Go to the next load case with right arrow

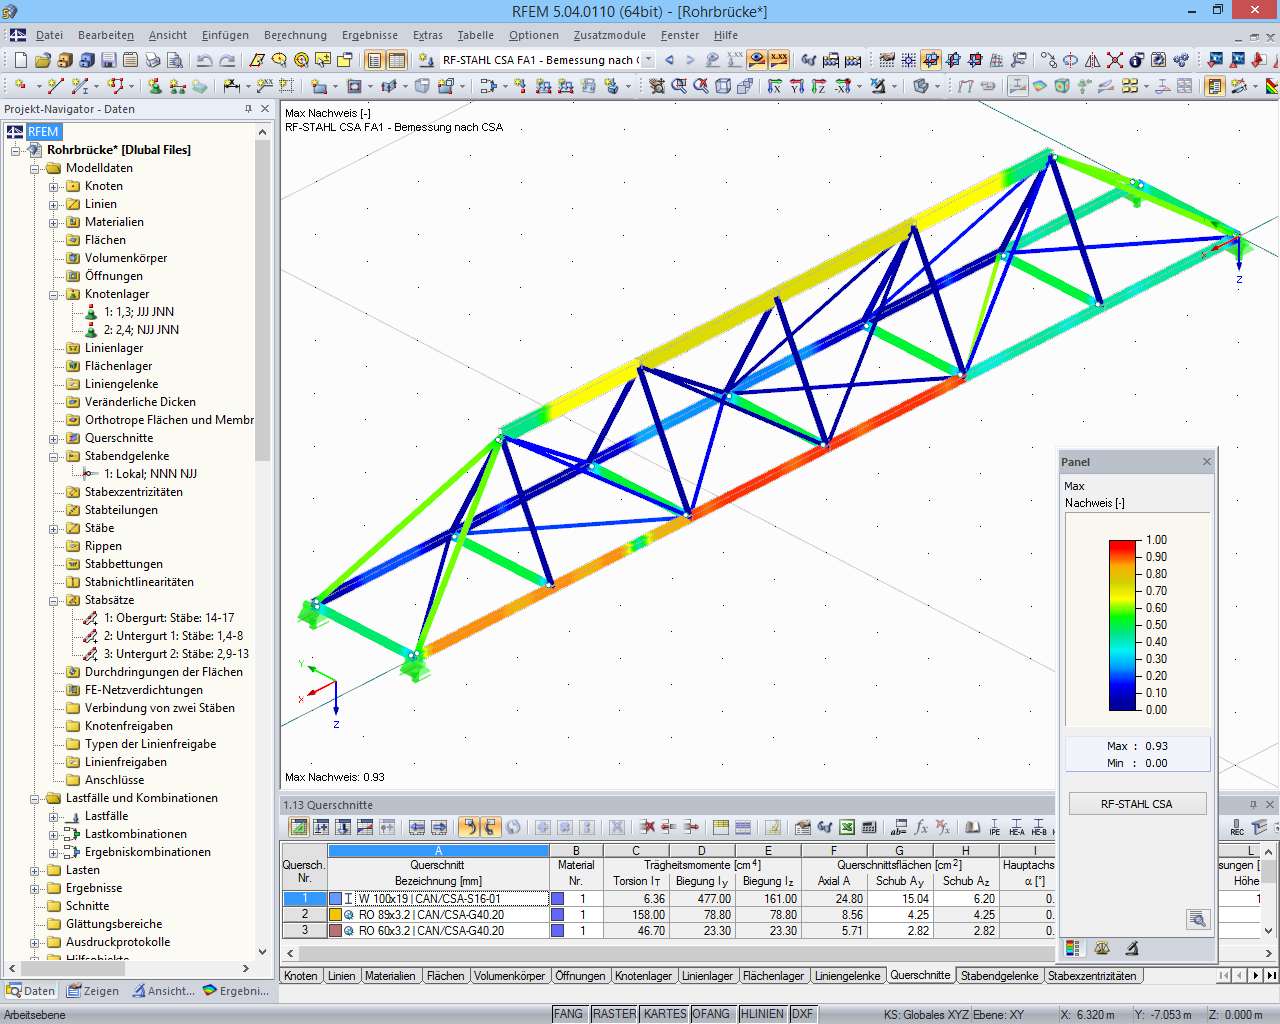tap(690, 60)
